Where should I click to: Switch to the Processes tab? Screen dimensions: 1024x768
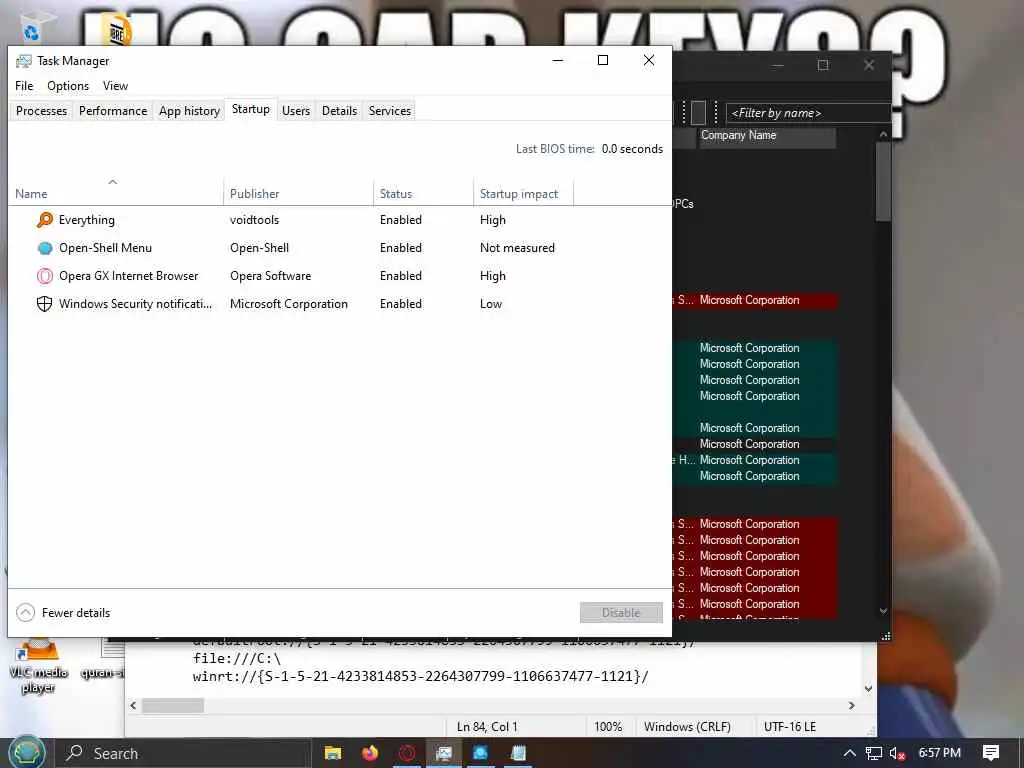(41, 111)
